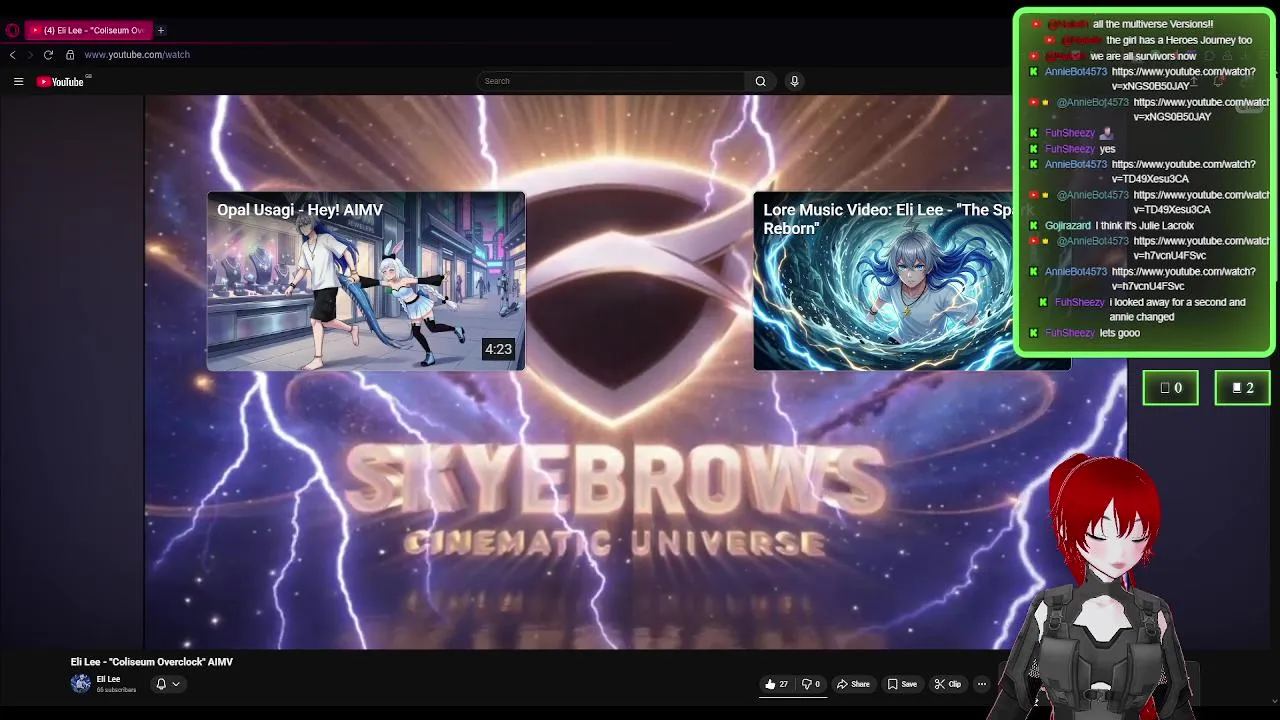
Task: Open the Eli Lee channel avatar
Action: click(81, 684)
